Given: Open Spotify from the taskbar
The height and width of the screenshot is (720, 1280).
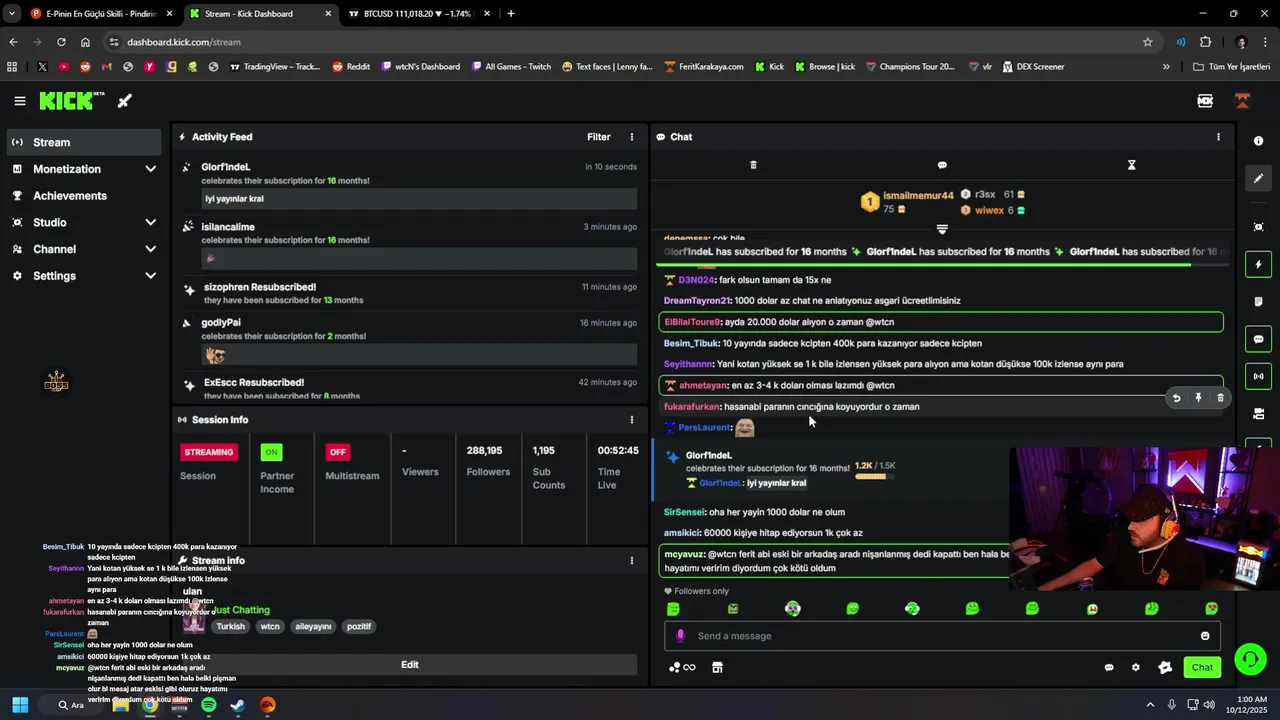Looking at the screenshot, I should click(x=208, y=705).
